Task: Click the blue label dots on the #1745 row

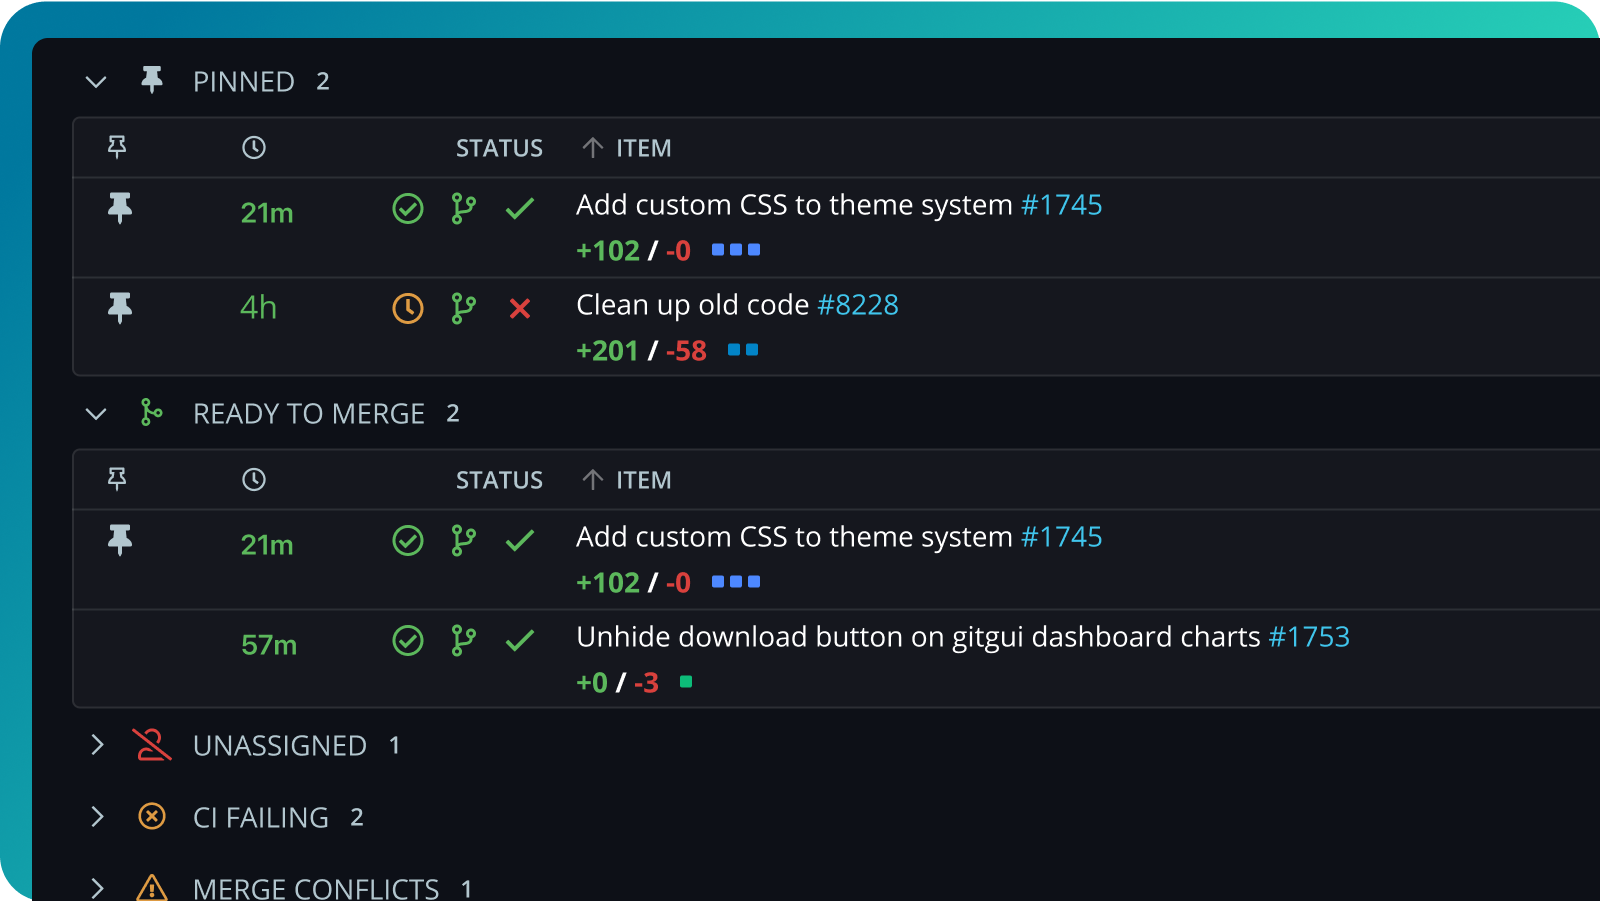Action: (735, 250)
